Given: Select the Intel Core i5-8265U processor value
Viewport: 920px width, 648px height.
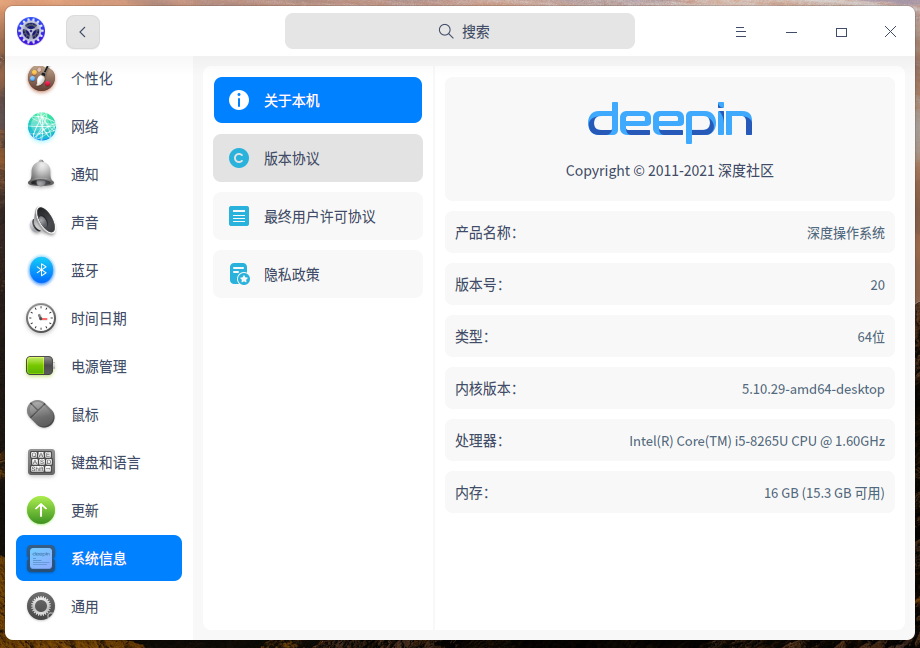Looking at the screenshot, I should [x=757, y=441].
